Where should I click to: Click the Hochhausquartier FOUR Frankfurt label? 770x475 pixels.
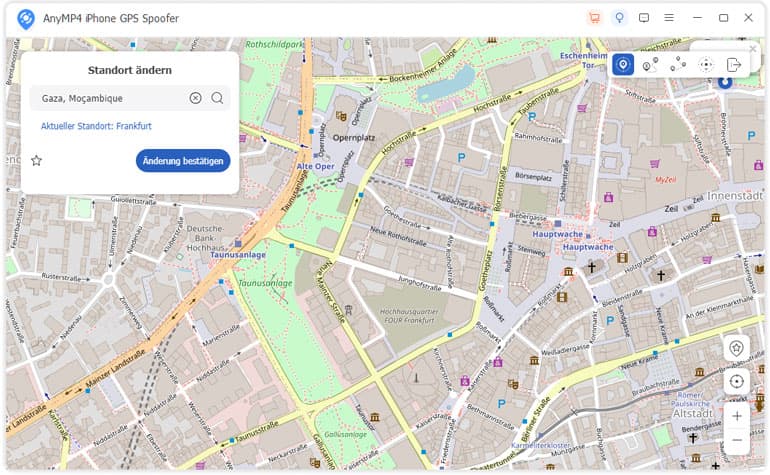point(409,316)
